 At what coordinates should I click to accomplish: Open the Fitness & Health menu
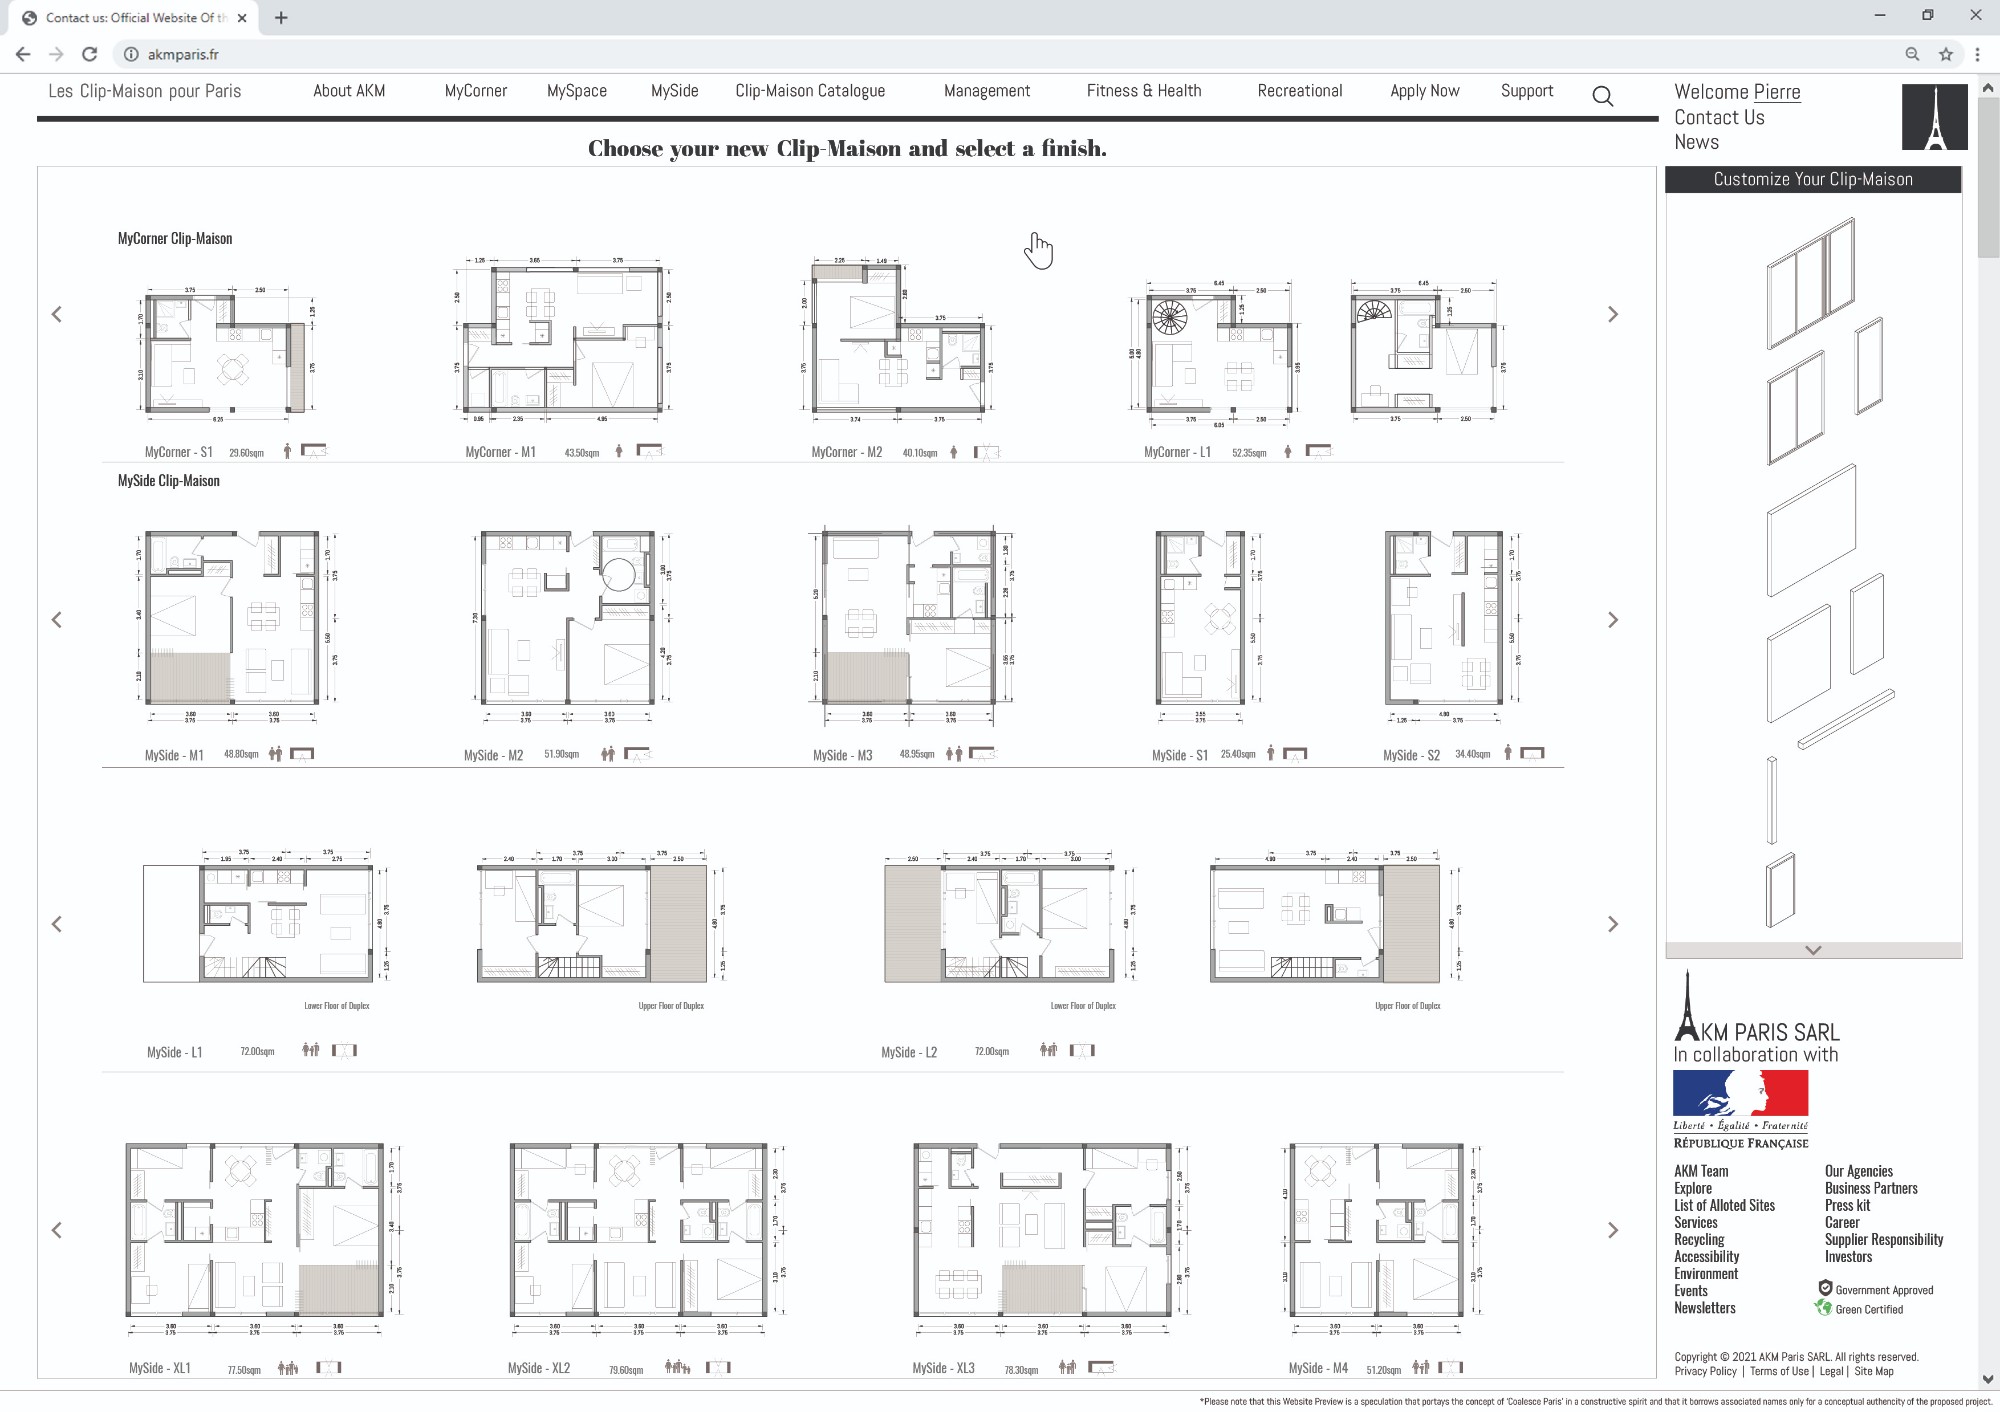coord(1144,91)
